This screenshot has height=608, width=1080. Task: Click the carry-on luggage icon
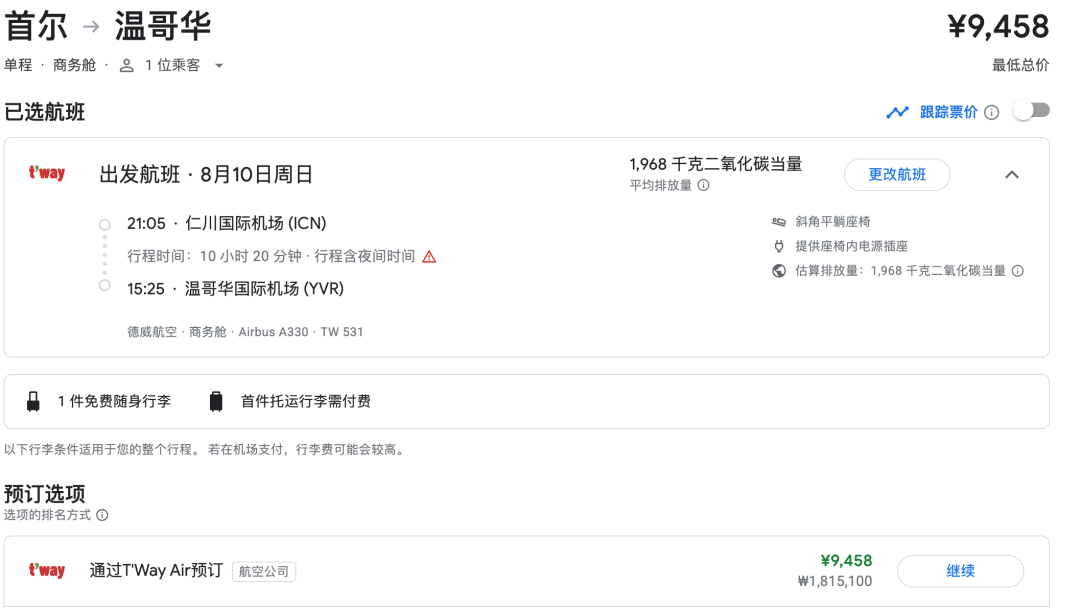34,402
